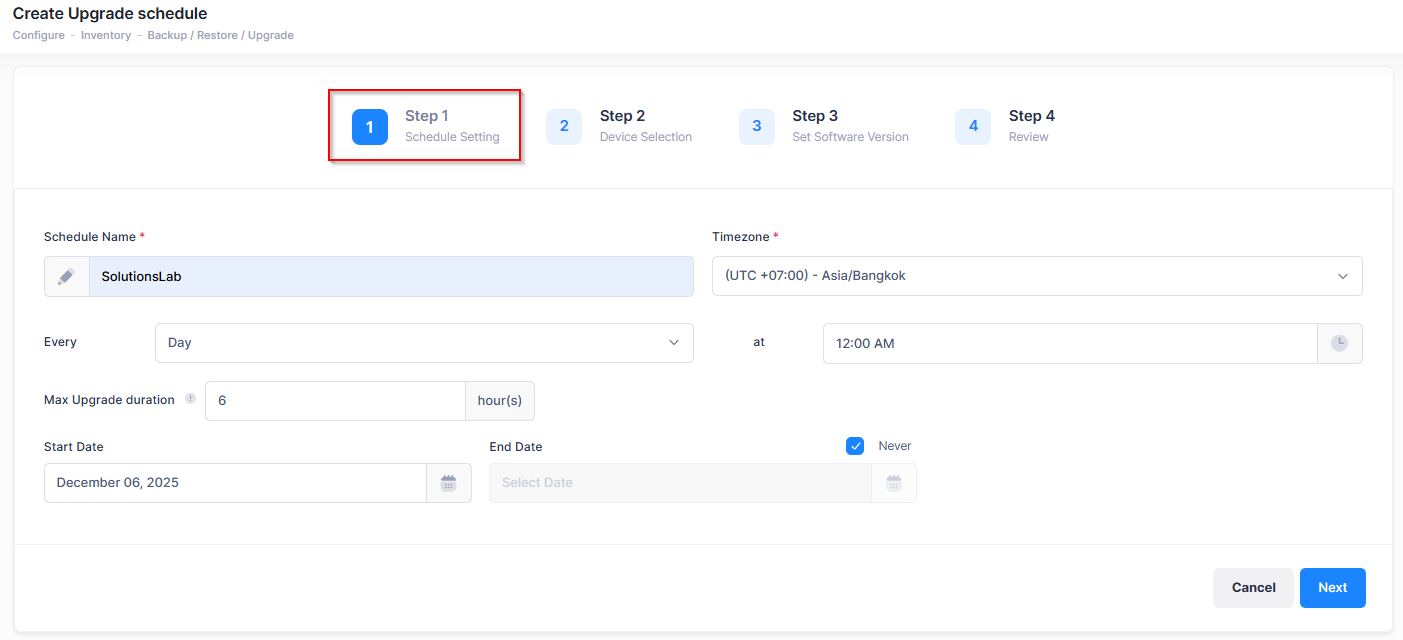Click the Step 1 number badge
1403x640 pixels.
tap(369, 127)
